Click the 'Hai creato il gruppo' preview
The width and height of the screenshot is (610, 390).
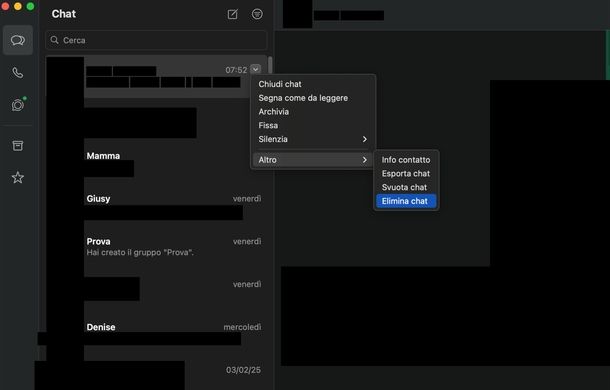(x=140, y=253)
